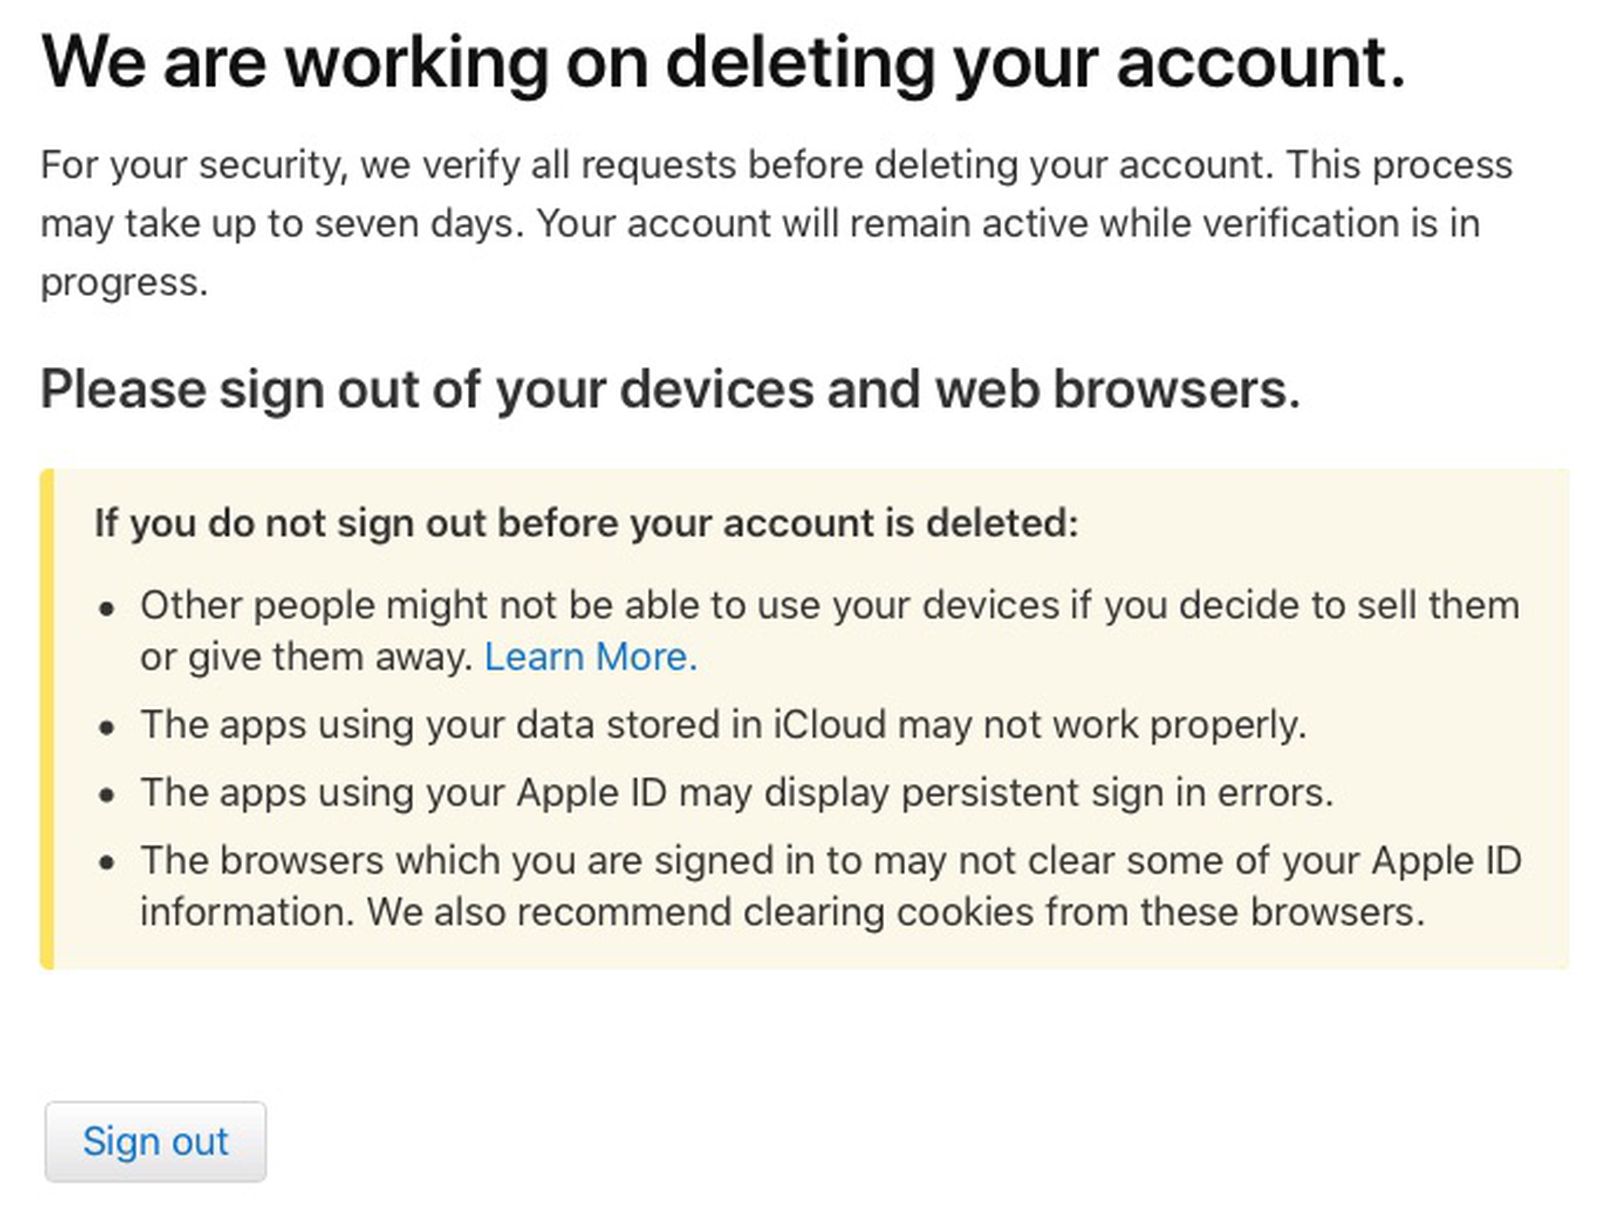Open the Learn More link

pos(590,657)
